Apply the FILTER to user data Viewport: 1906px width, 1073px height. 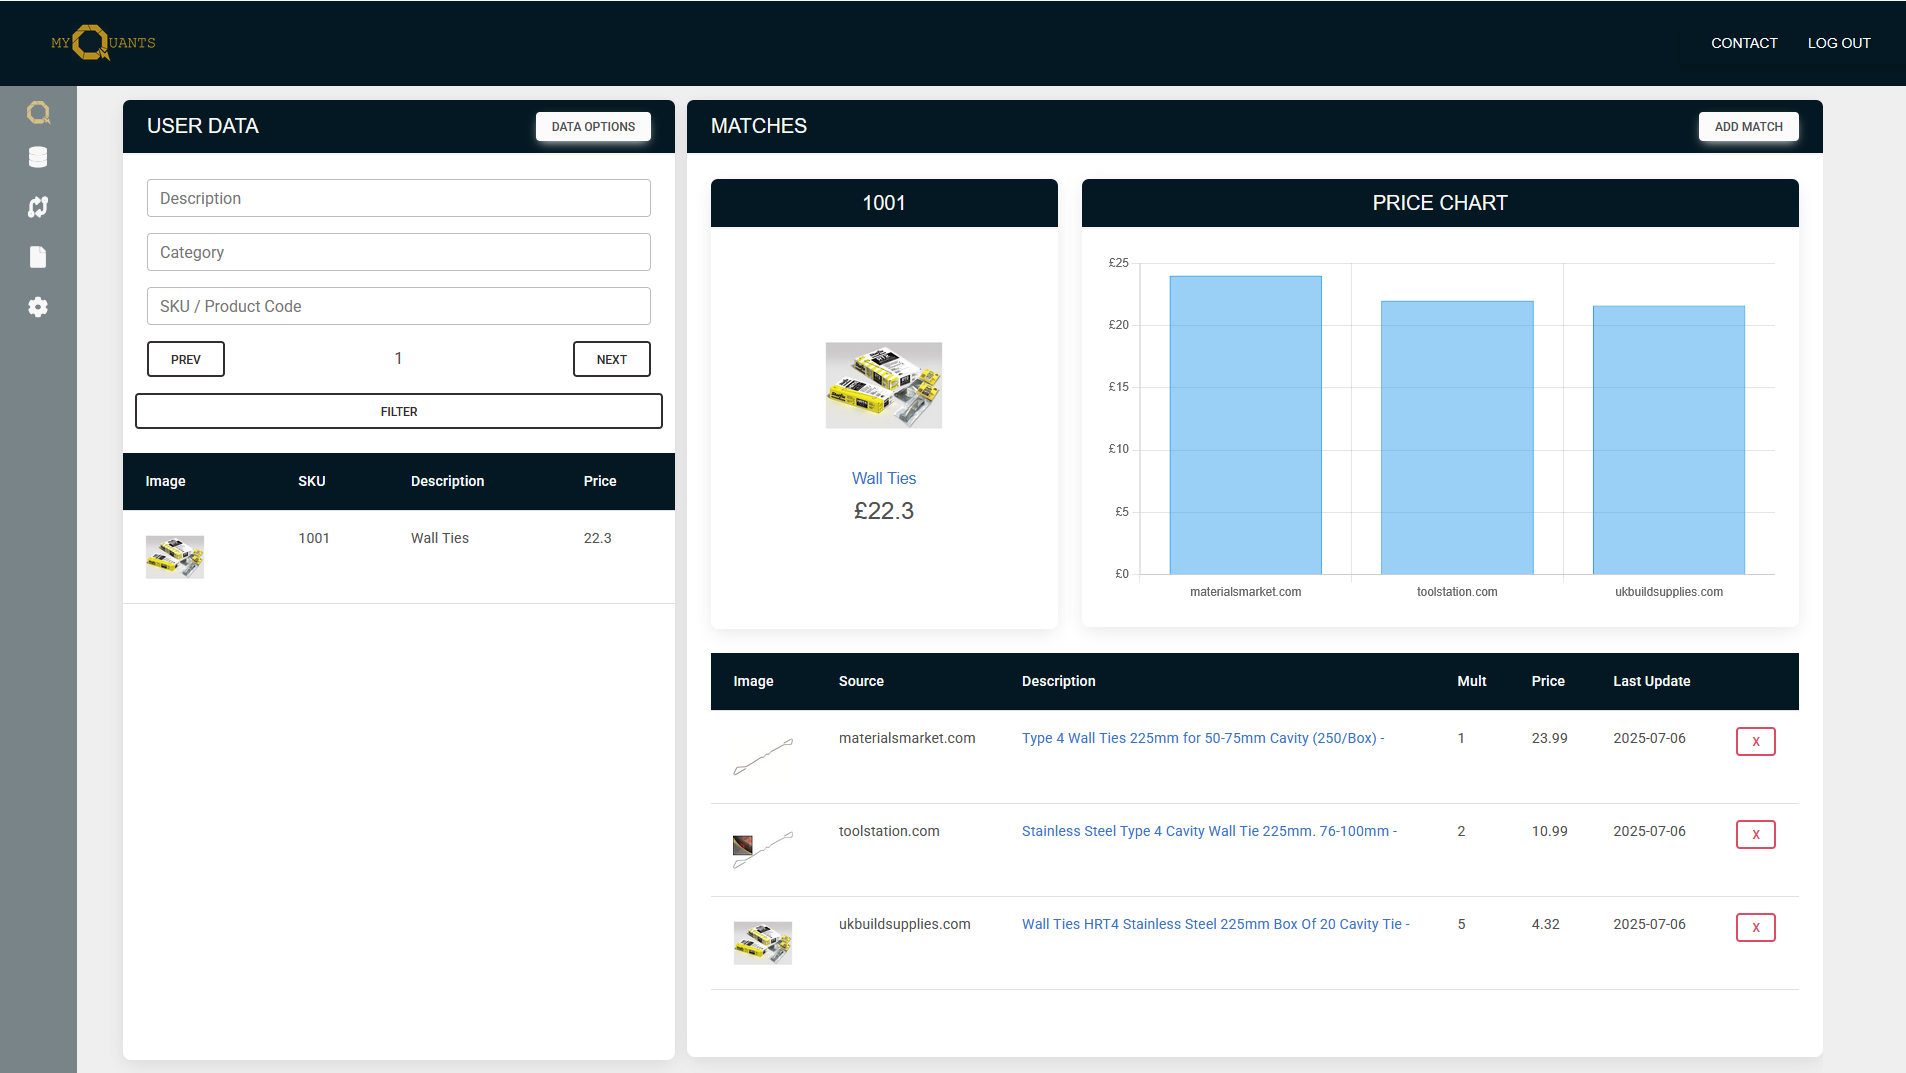398,410
